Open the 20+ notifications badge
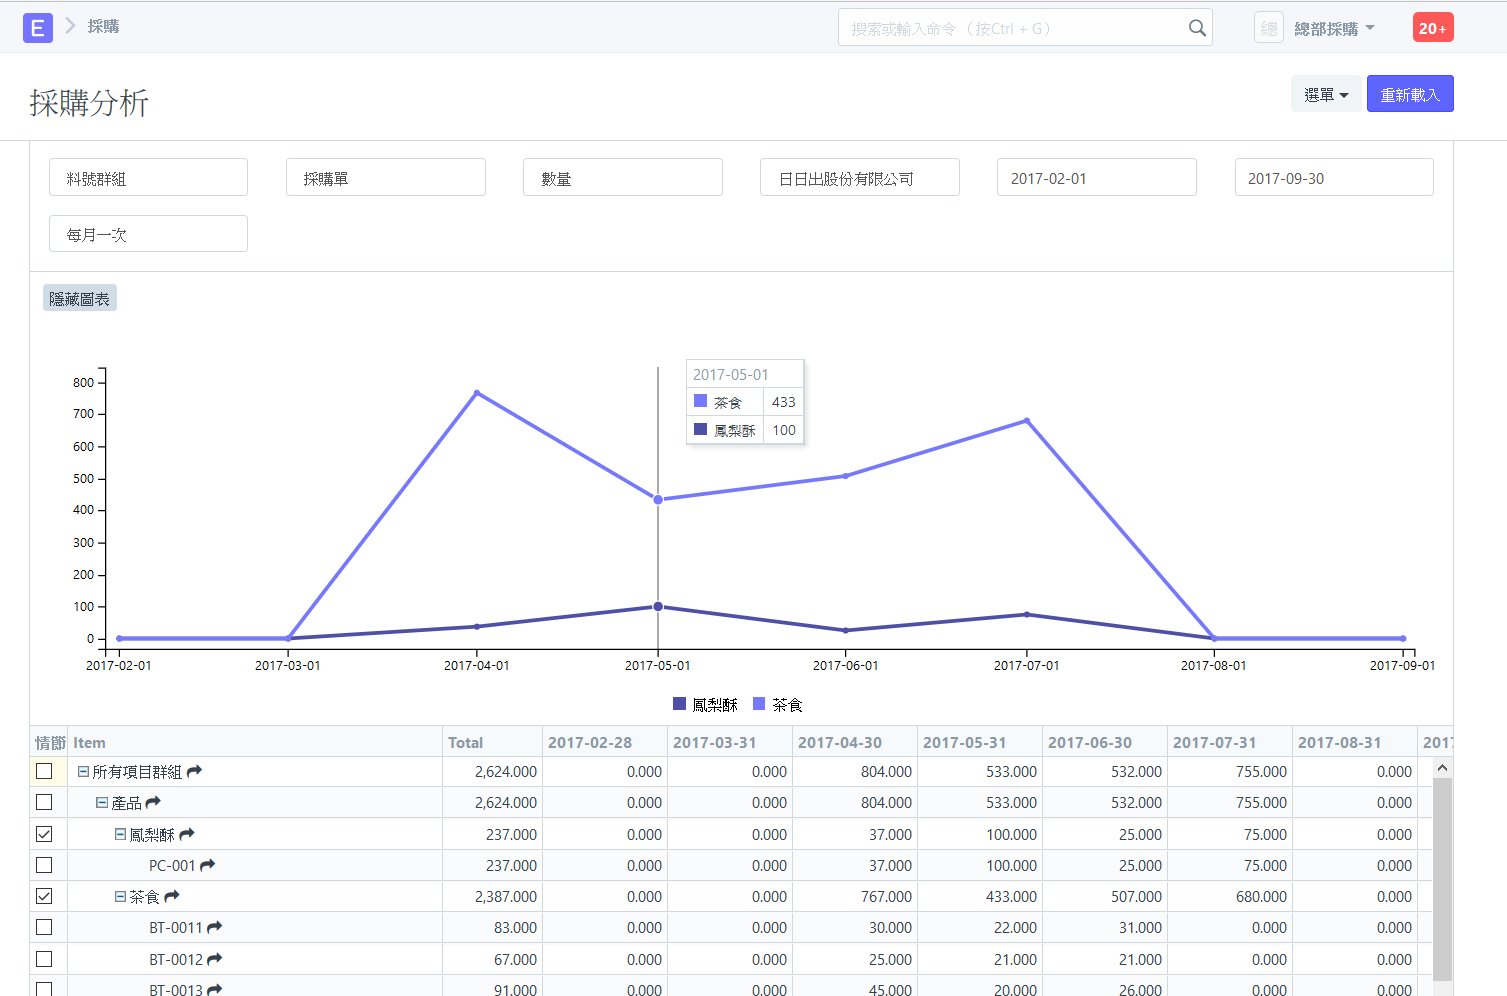The height and width of the screenshot is (996, 1507). [1432, 28]
